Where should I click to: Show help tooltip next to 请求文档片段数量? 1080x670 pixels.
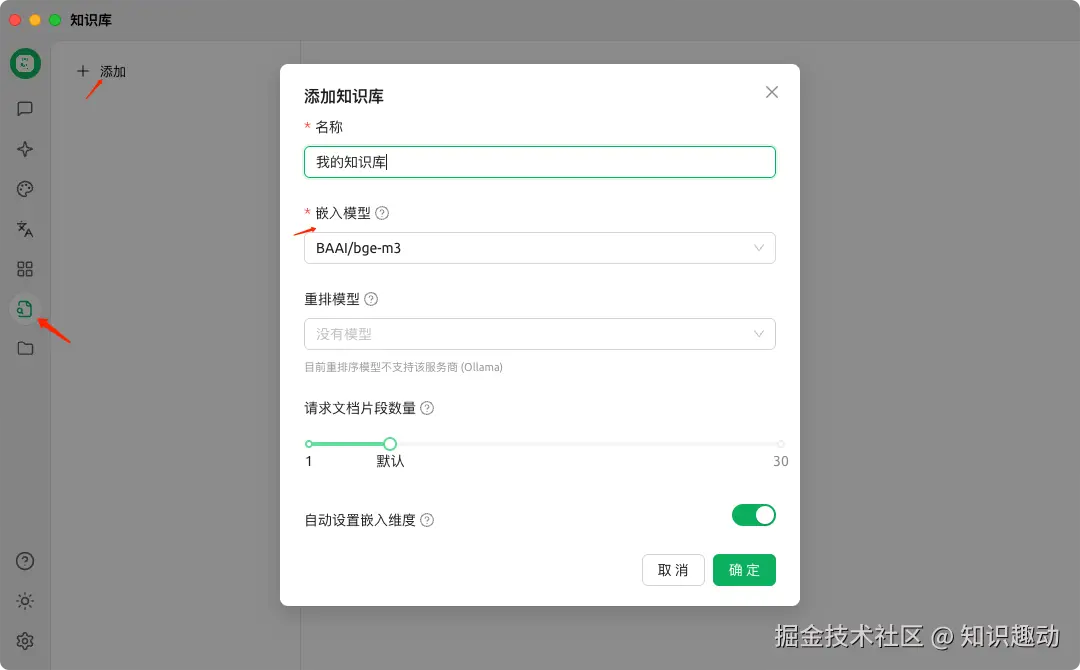click(427, 408)
